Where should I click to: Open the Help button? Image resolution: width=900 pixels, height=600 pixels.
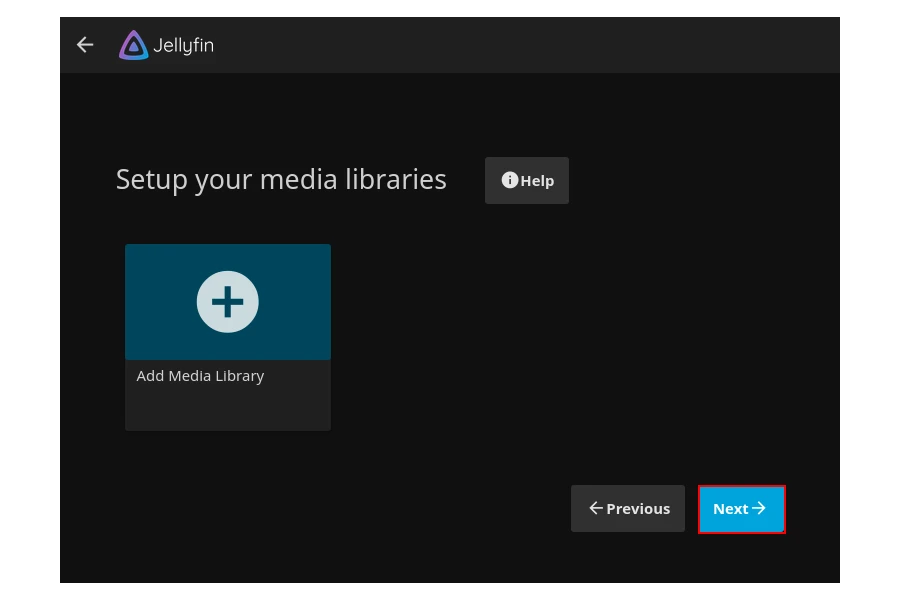pyautogui.click(x=527, y=180)
